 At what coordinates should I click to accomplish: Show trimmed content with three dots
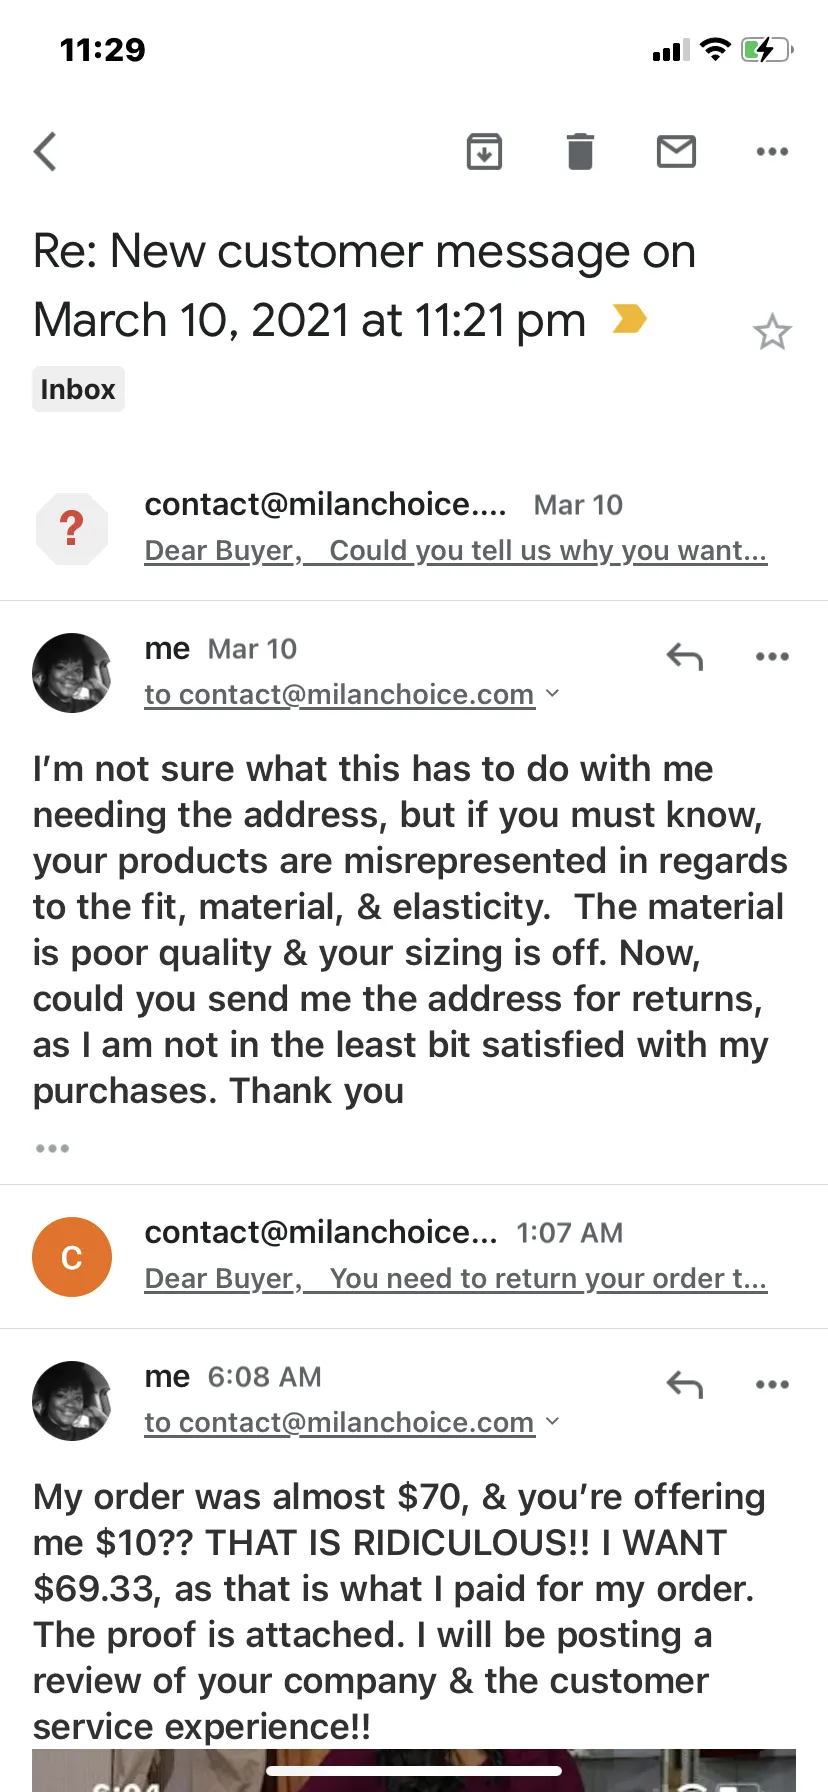[x=52, y=1148]
